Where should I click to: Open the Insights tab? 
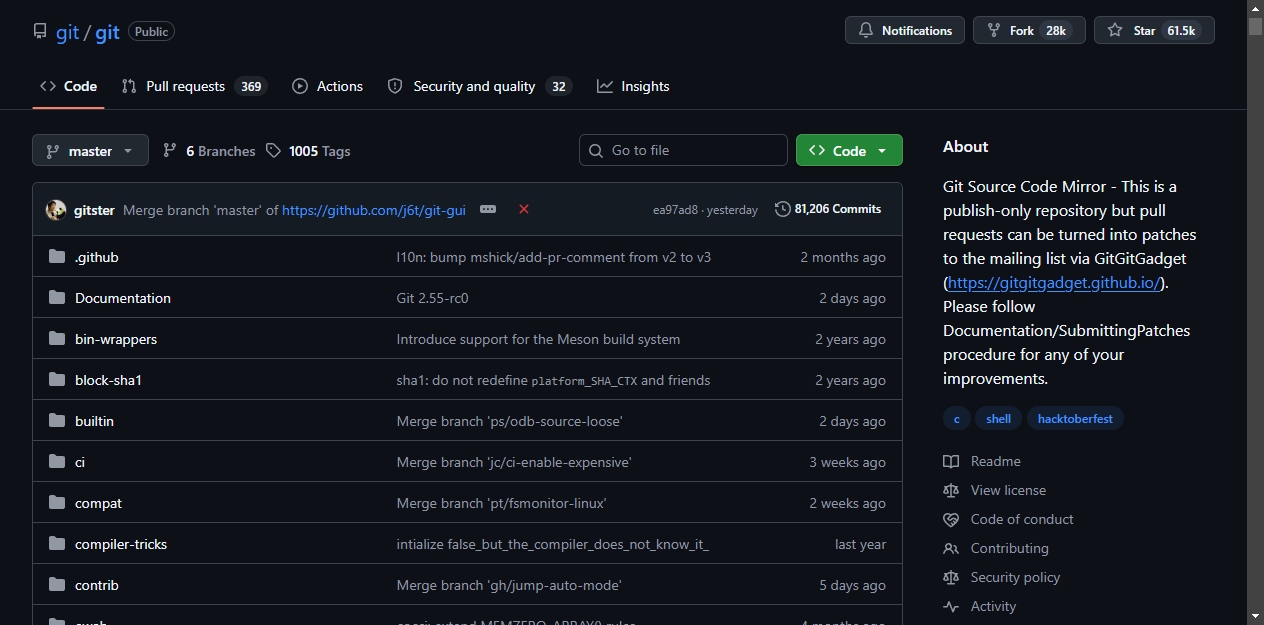(x=633, y=86)
